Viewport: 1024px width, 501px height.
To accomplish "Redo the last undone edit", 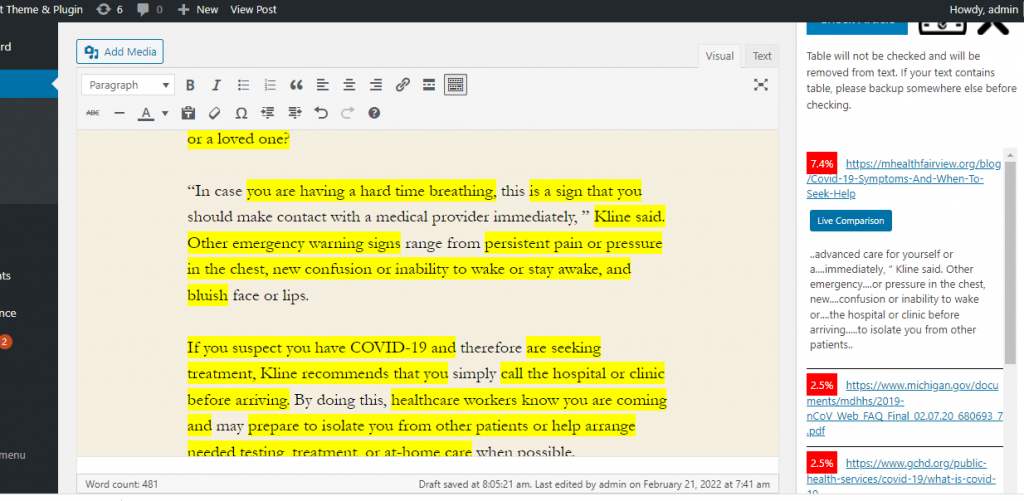I will 347,113.
